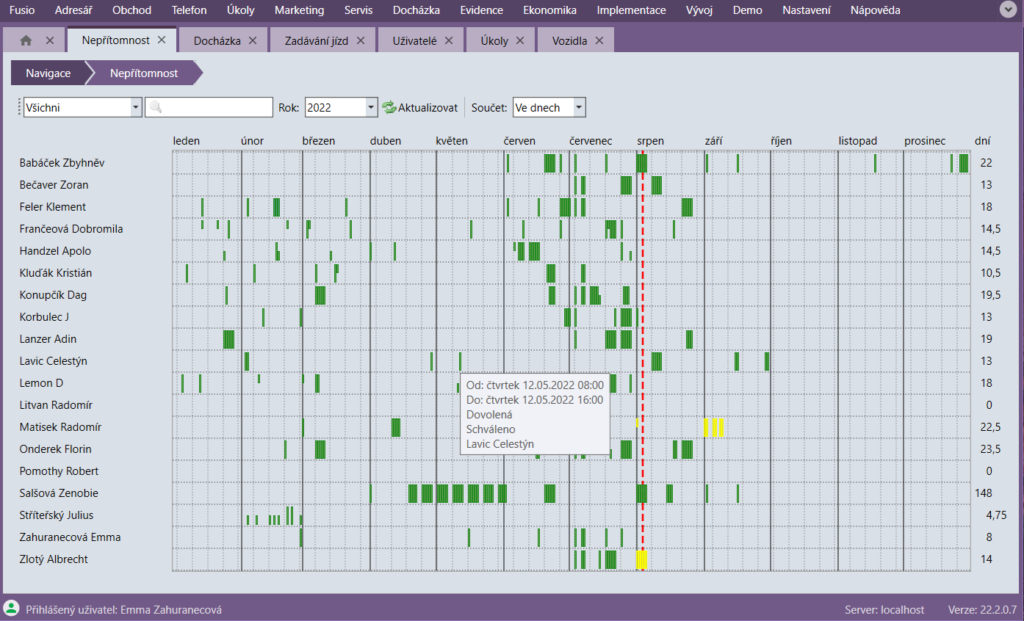Expand the Rok 2022 year dropdown
Image resolution: width=1024 pixels, height=621 pixels.
pyautogui.click(x=371, y=108)
